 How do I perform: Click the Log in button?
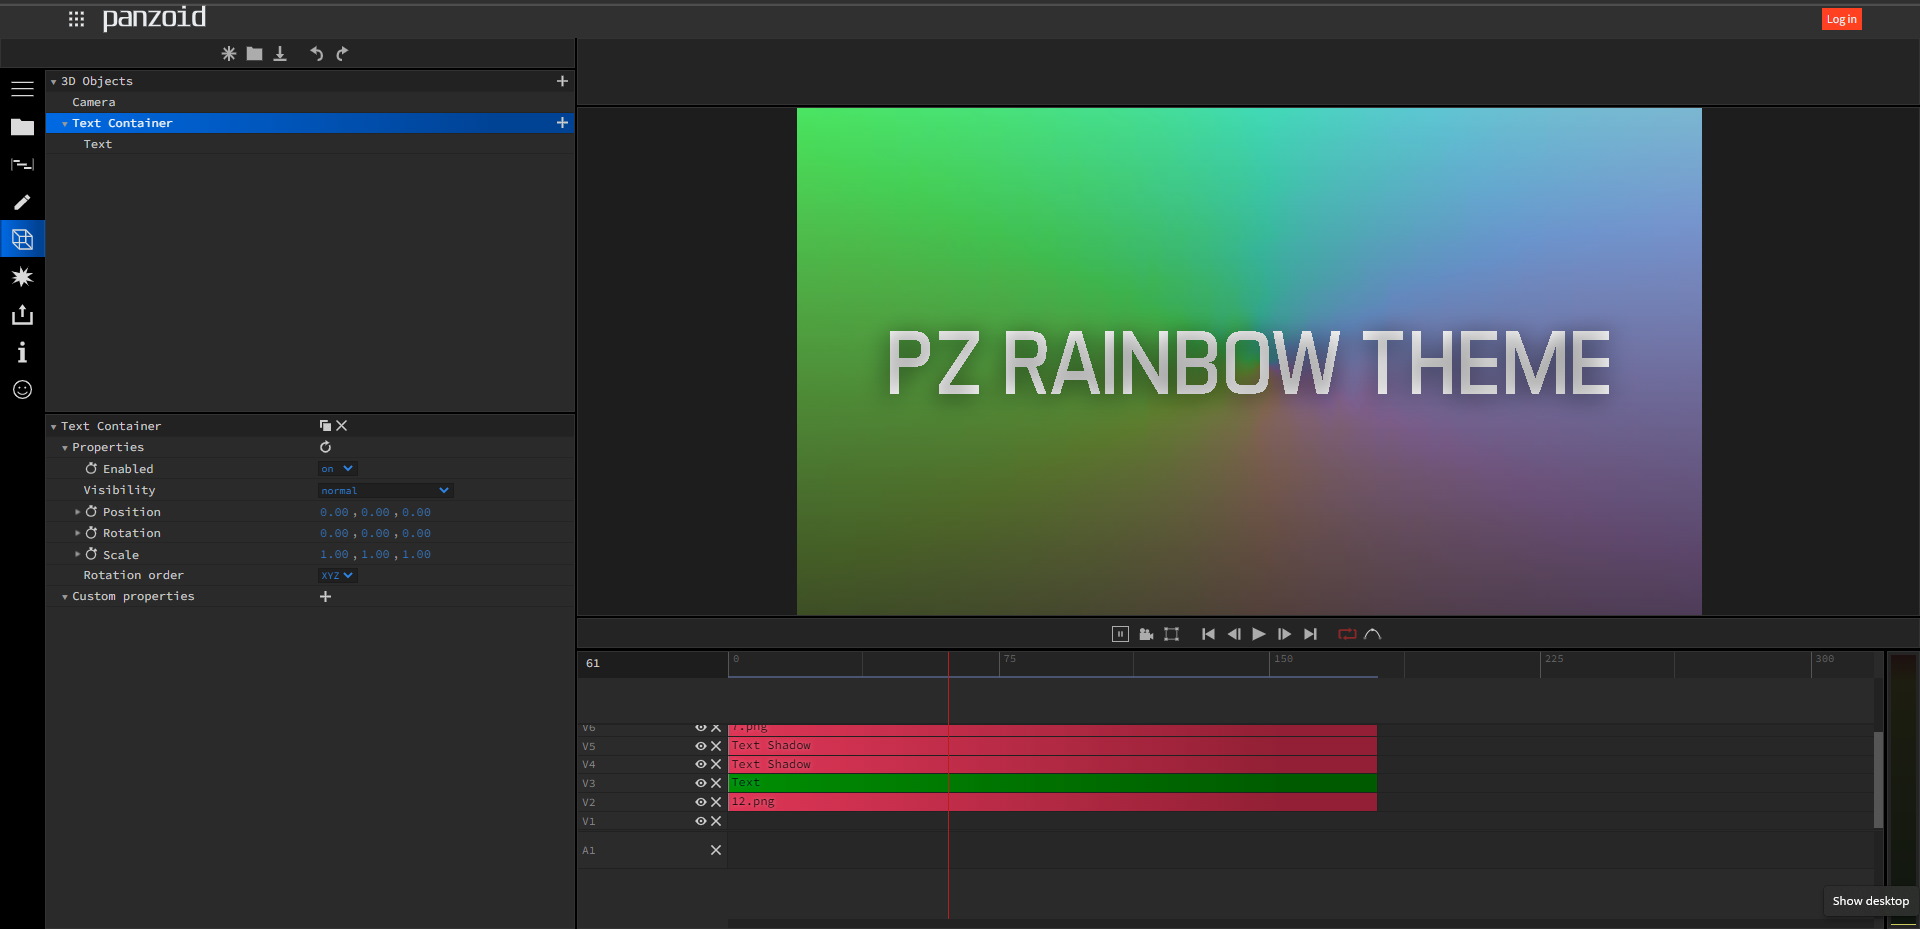[x=1841, y=18]
